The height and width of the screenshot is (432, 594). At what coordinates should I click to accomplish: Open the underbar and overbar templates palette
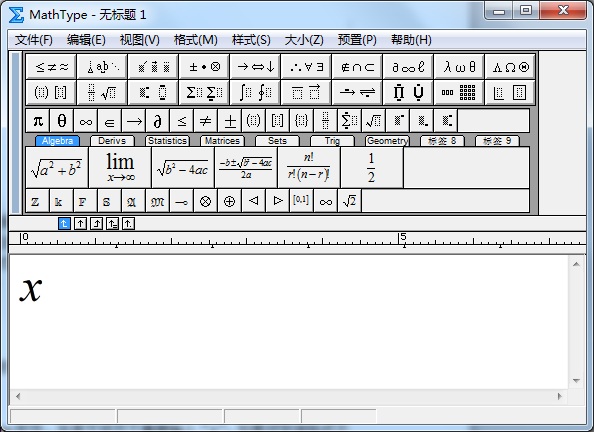pos(306,92)
